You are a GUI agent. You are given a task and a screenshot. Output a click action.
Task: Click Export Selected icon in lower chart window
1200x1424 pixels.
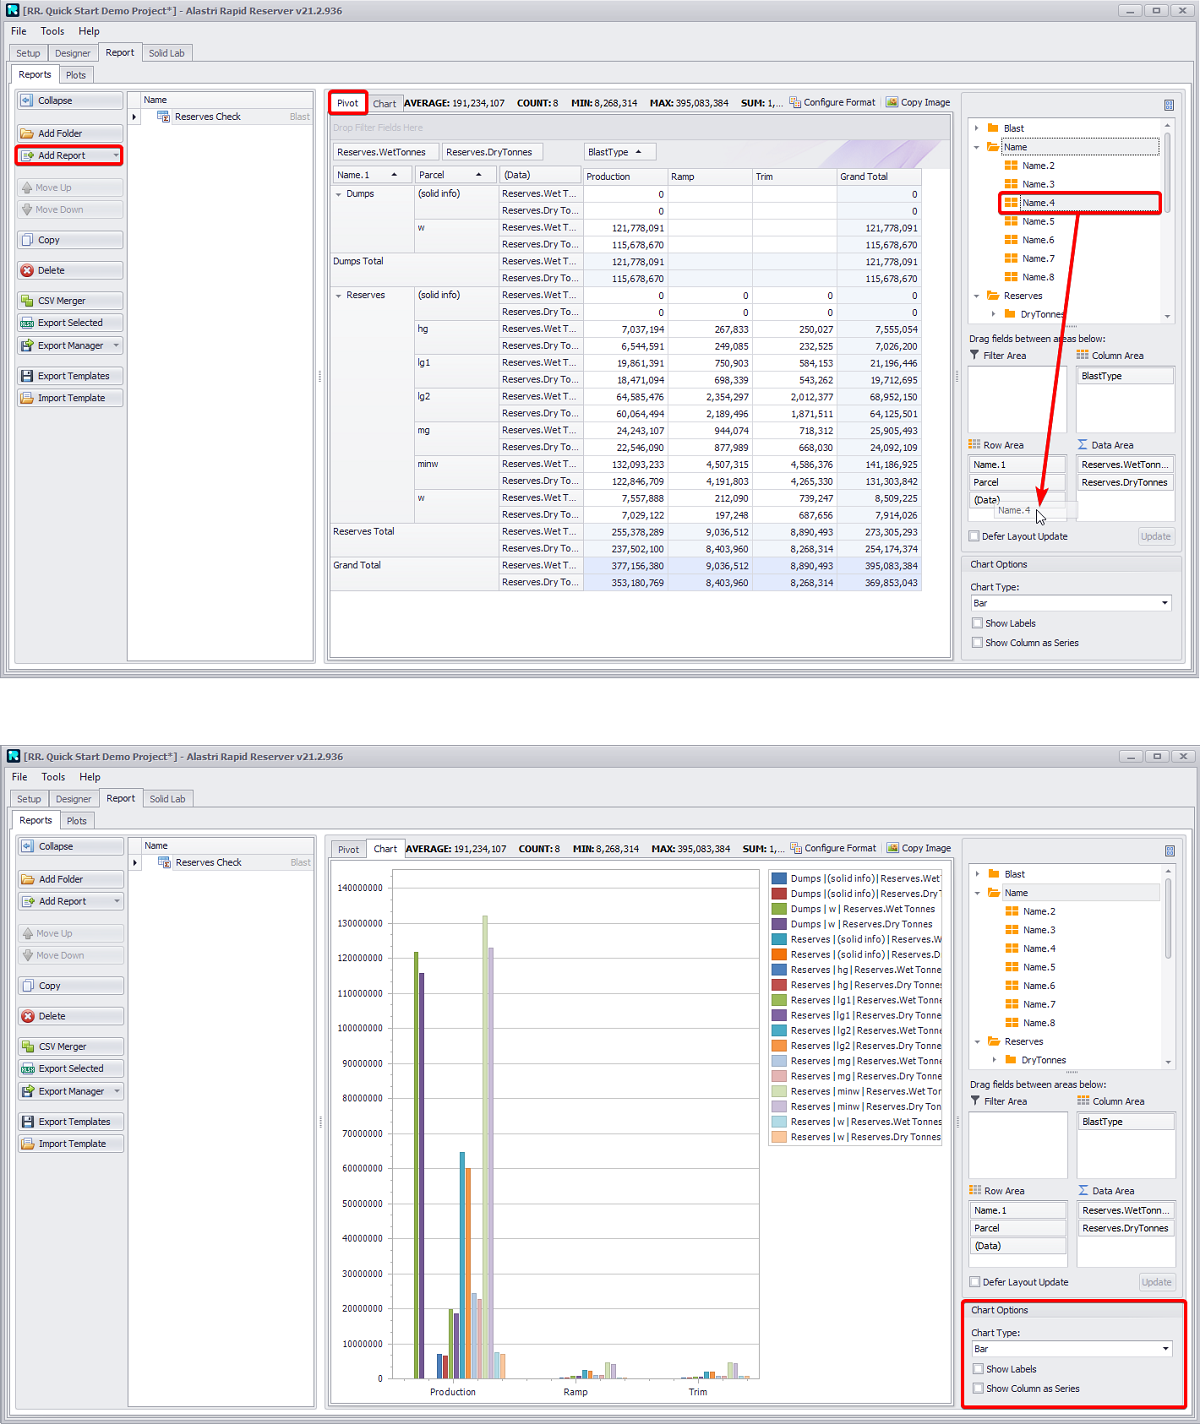28,1069
